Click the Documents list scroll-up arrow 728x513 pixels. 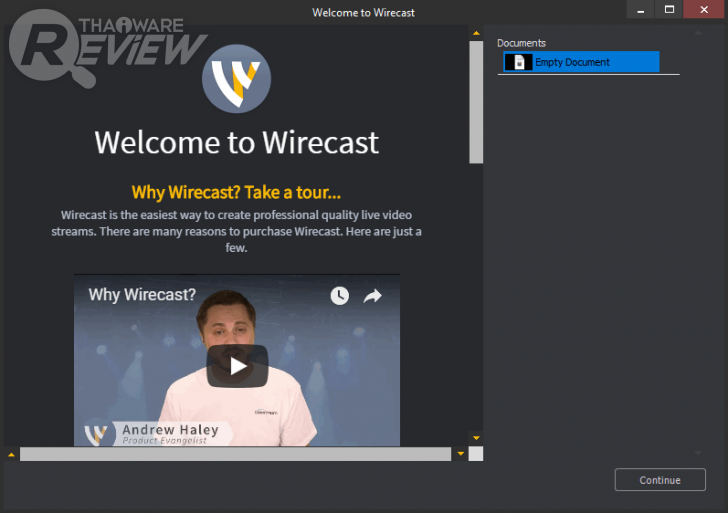pyautogui.click(x=698, y=33)
